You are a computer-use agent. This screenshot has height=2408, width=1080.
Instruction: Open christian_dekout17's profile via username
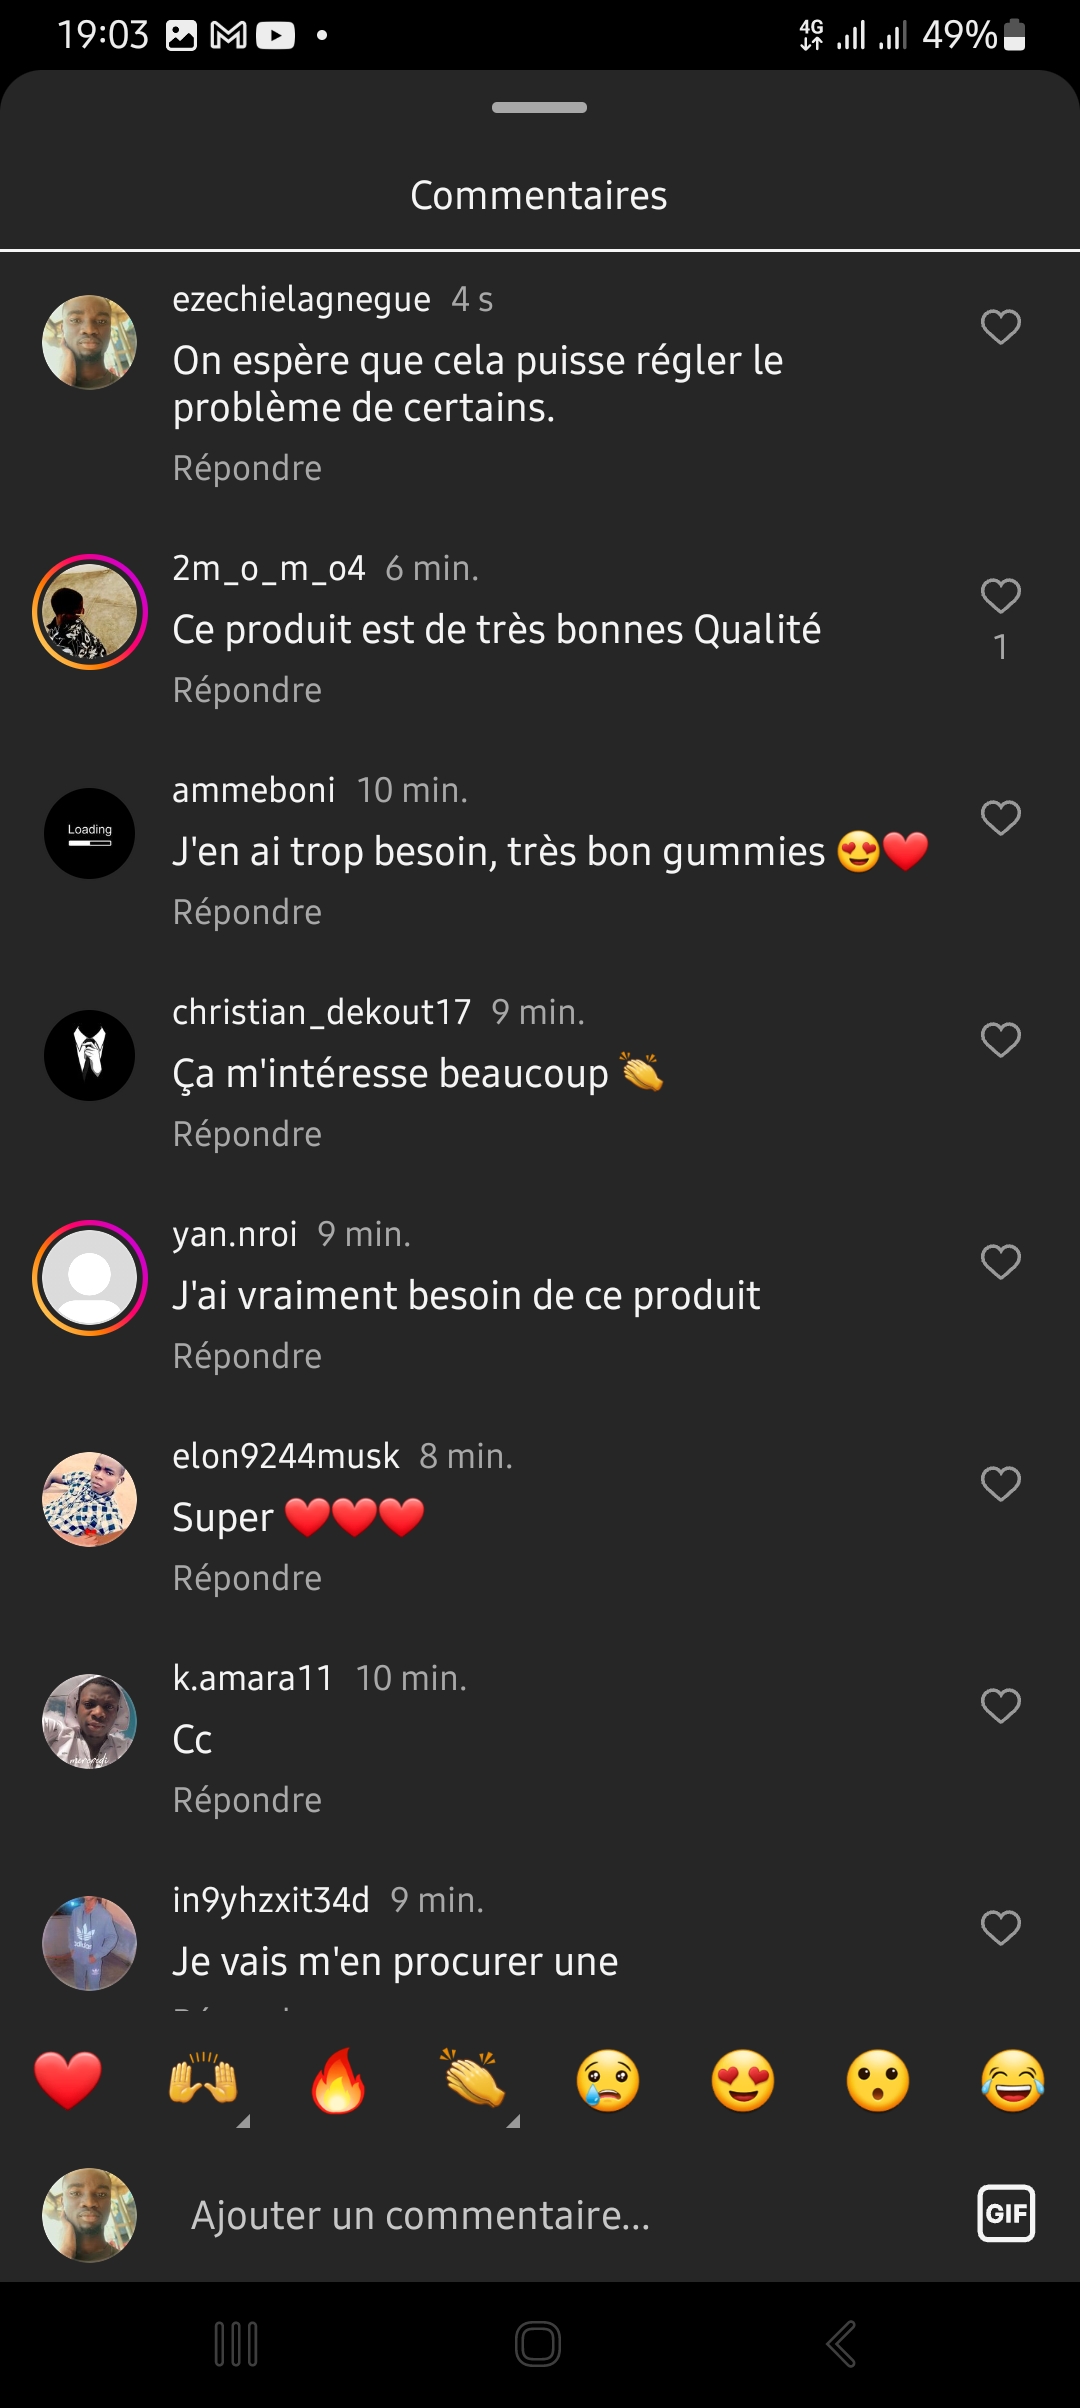pos(321,1012)
